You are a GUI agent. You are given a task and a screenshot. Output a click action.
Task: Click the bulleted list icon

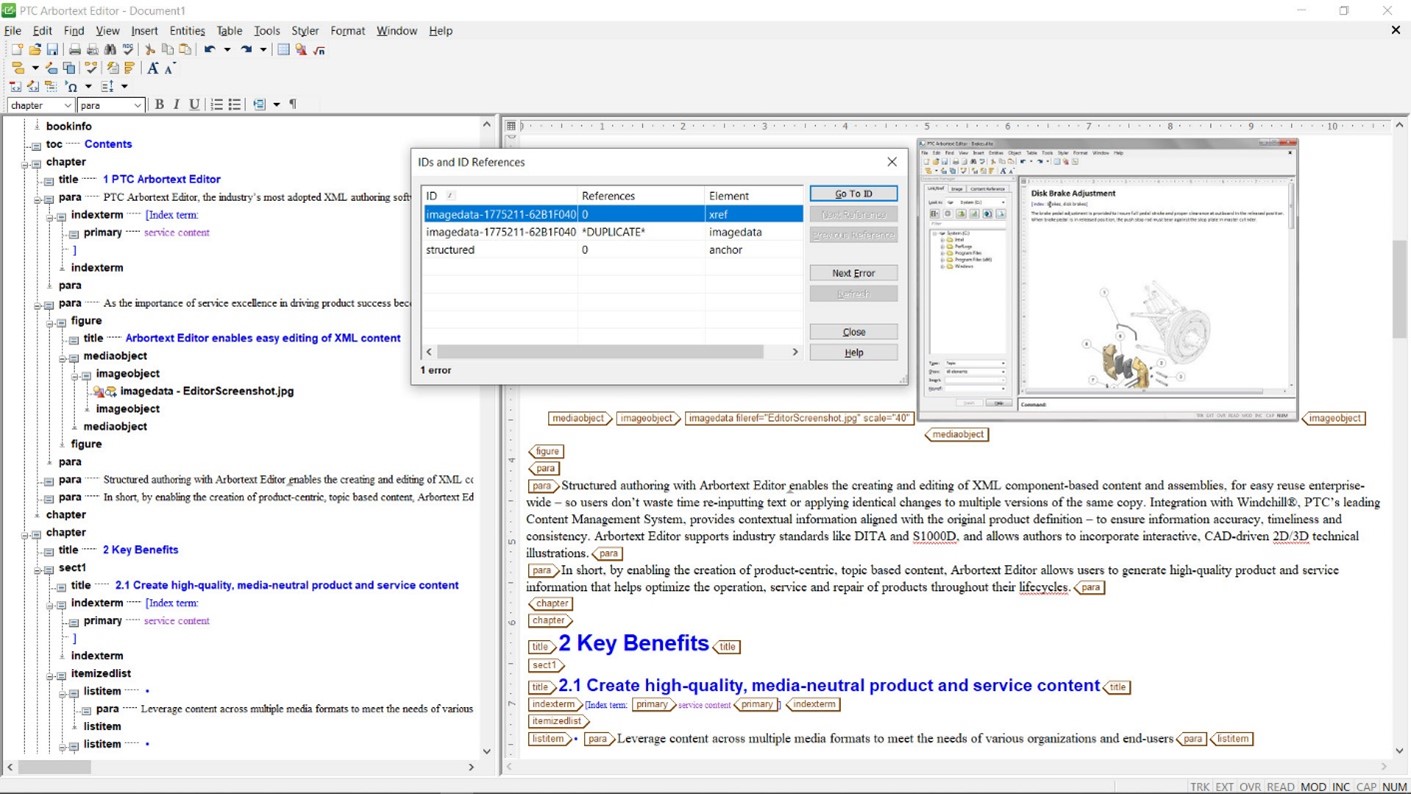[x=234, y=104]
